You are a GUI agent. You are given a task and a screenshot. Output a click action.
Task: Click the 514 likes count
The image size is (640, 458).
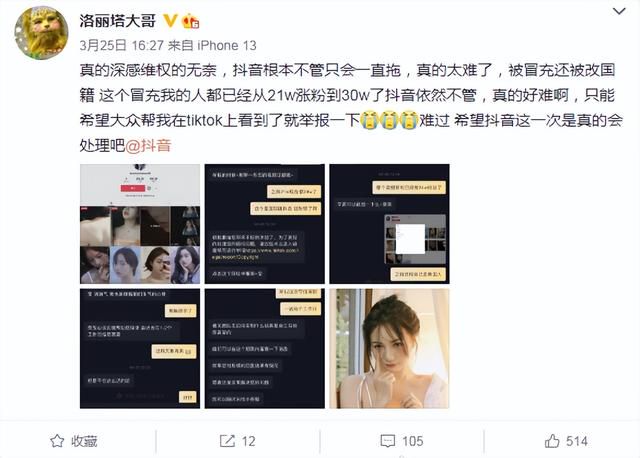click(577, 441)
